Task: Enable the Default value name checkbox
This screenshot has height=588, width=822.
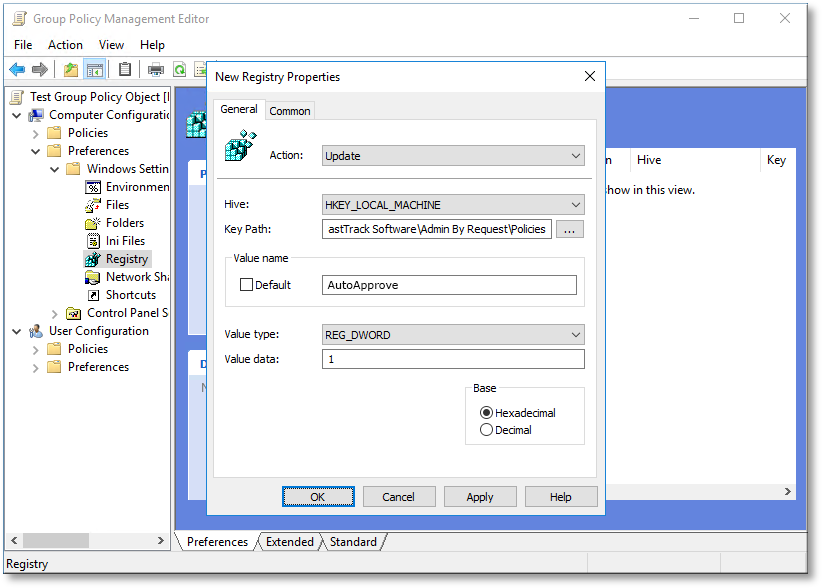Action: click(246, 285)
